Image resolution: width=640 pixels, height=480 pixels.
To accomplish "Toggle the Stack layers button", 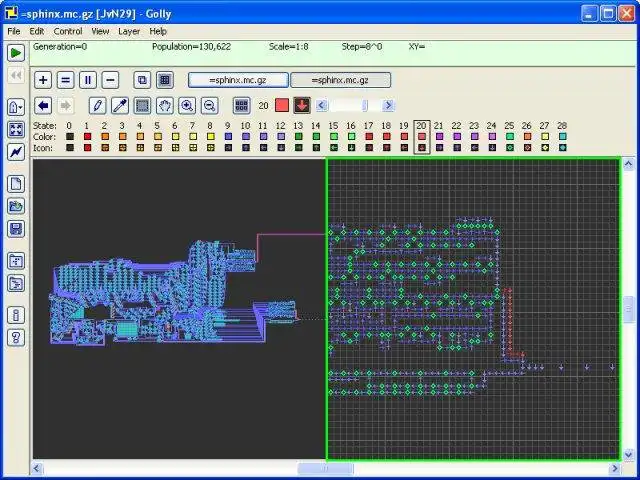I will tap(142, 80).
